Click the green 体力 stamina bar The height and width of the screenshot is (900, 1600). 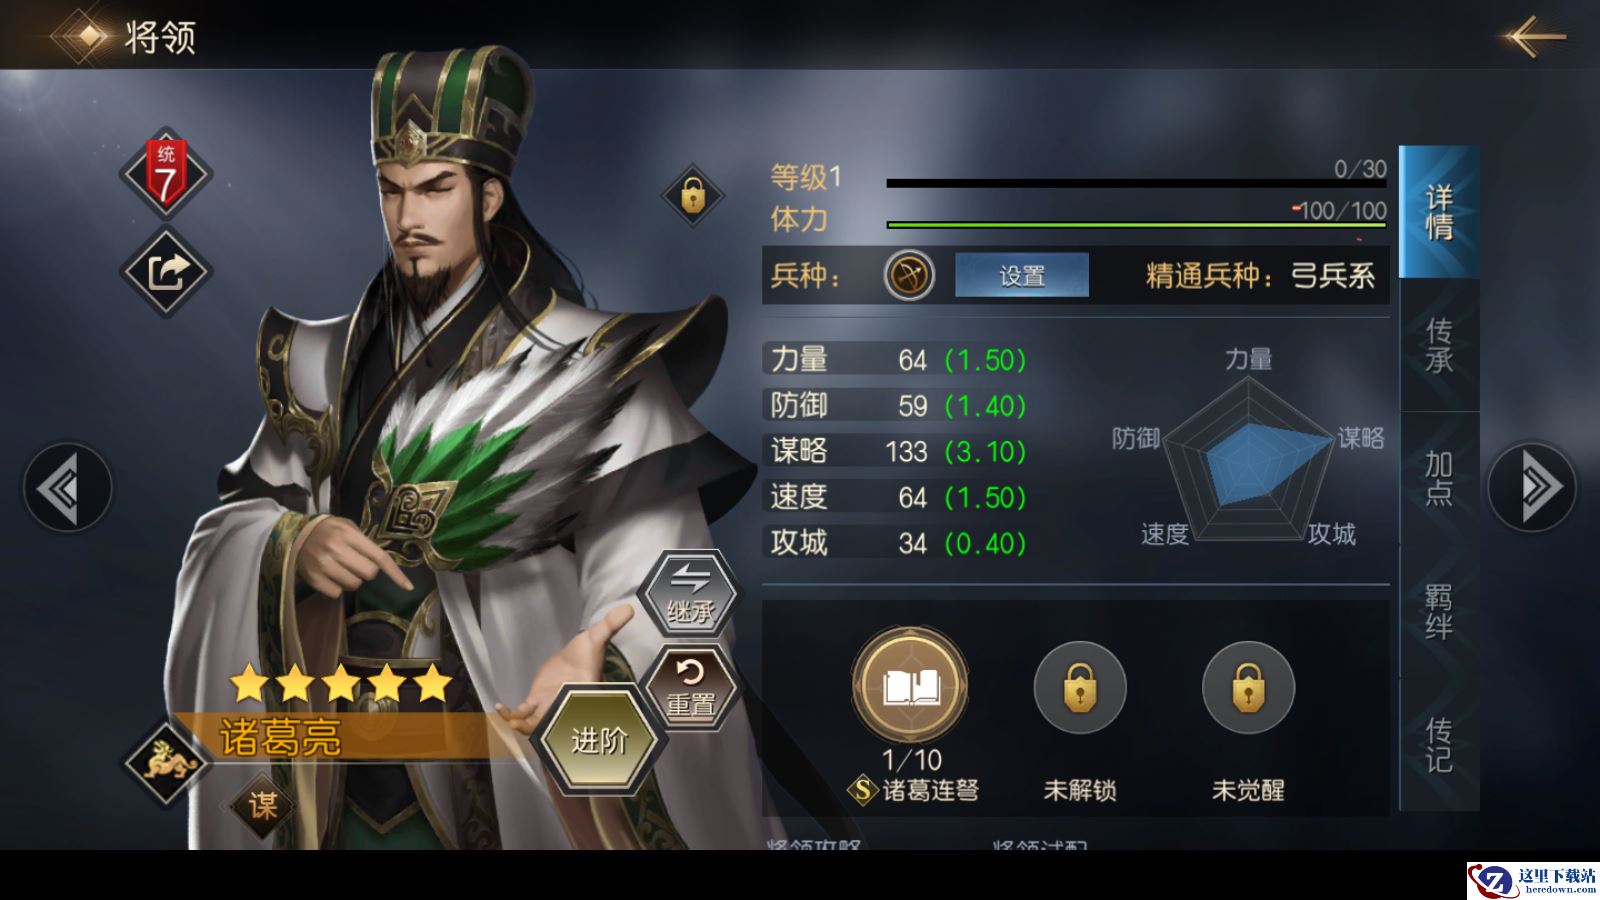tap(1136, 225)
